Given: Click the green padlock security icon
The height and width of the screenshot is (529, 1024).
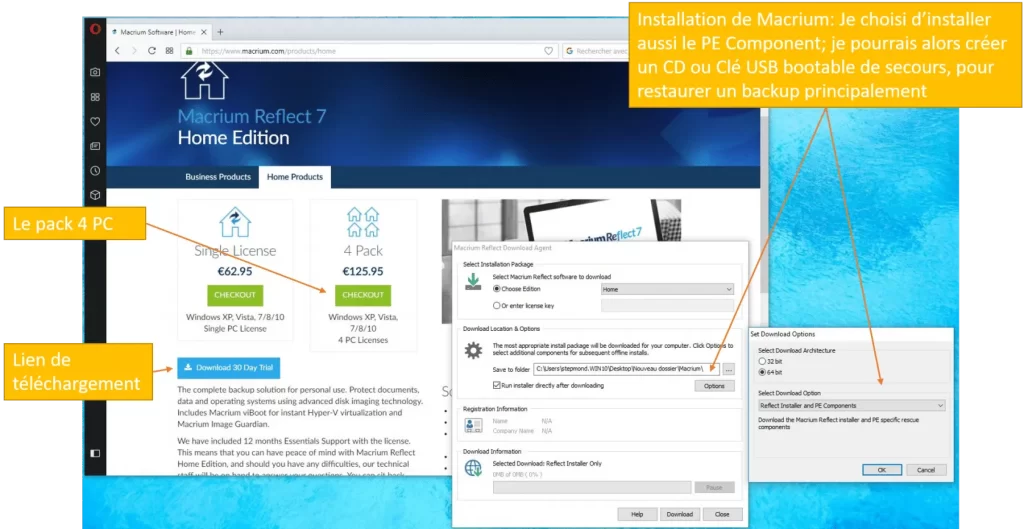Looking at the screenshot, I should click(189, 50).
